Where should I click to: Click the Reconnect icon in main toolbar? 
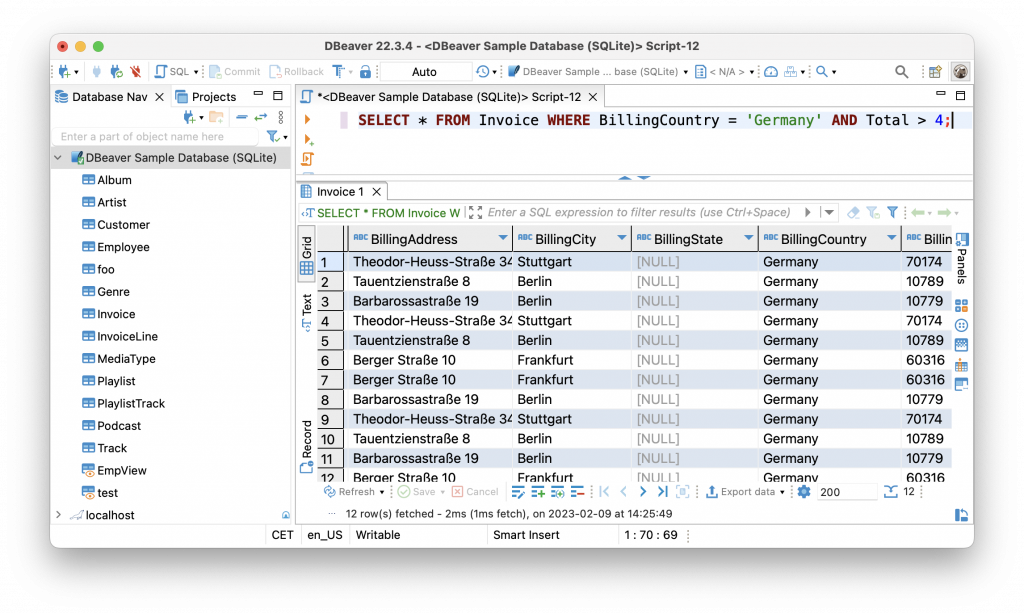(116, 71)
